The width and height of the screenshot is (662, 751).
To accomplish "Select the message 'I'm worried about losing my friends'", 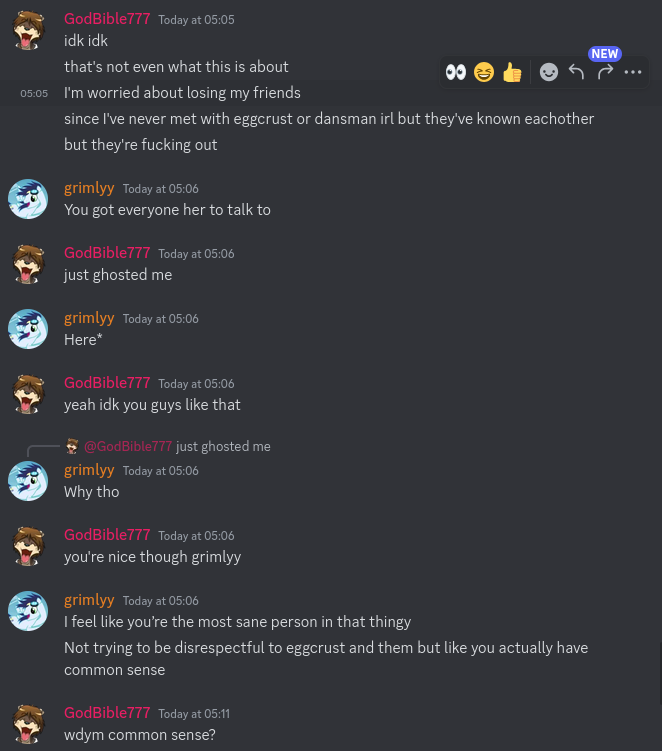I will [183, 92].
